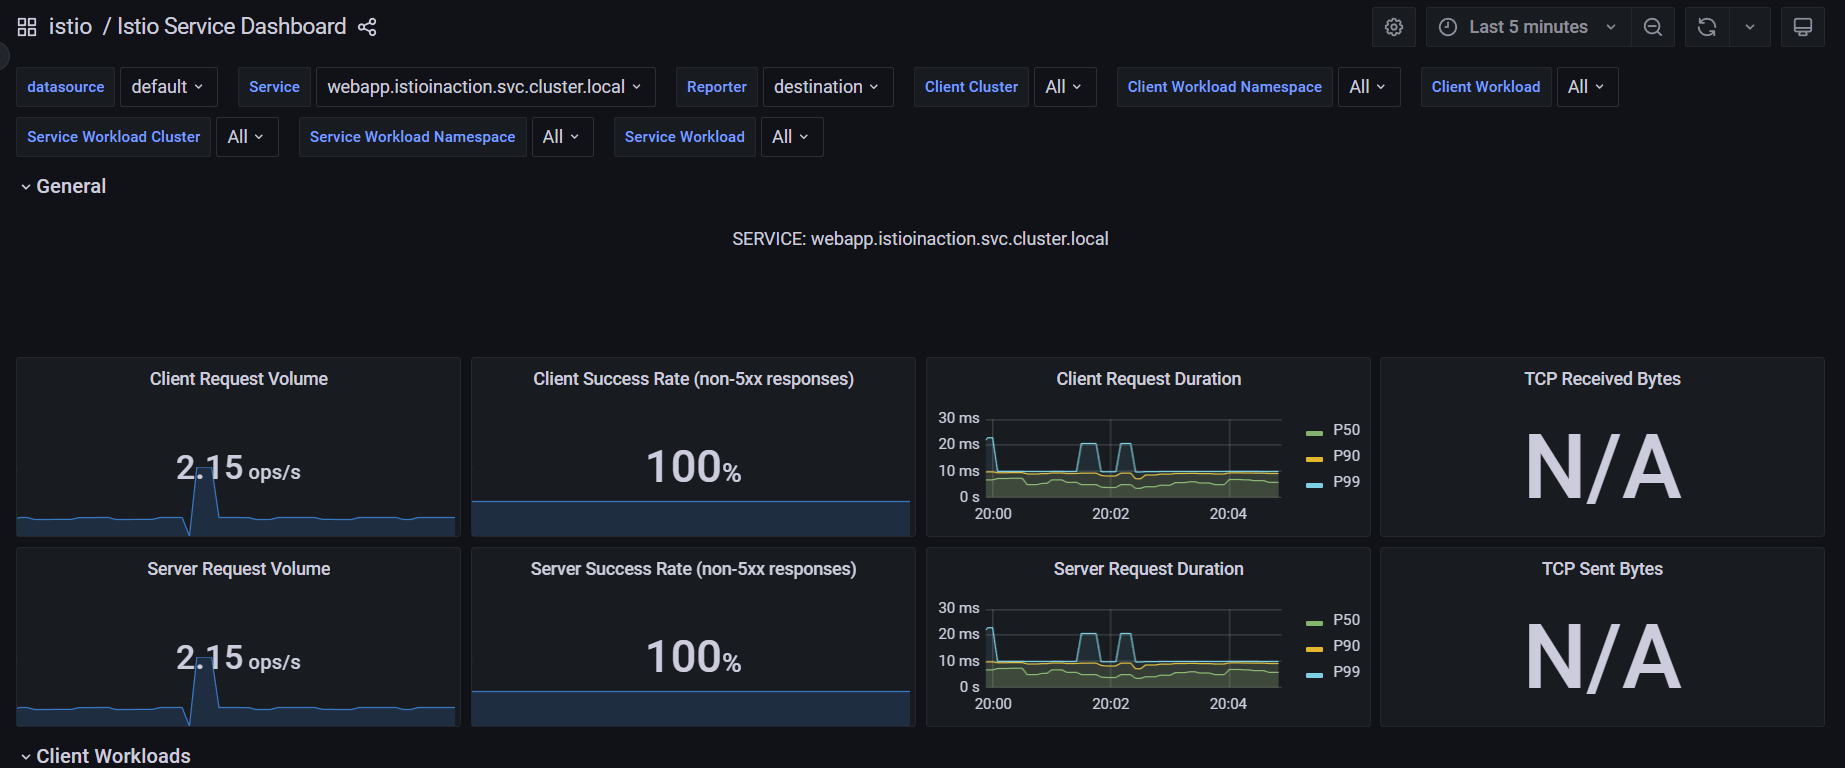Open the TCP Received Bytes panel title menu
This screenshot has width=1845, height=768.
coord(1602,379)
